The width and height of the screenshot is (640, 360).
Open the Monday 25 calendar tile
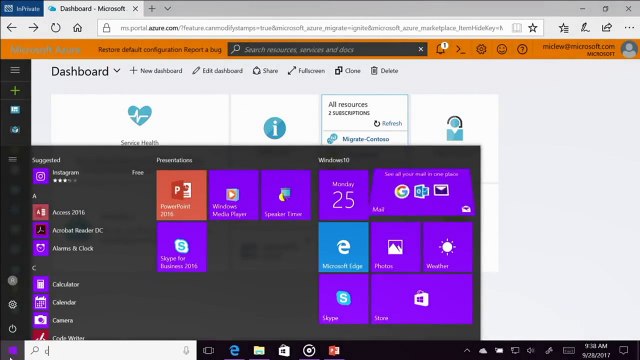tap(344, 195)
